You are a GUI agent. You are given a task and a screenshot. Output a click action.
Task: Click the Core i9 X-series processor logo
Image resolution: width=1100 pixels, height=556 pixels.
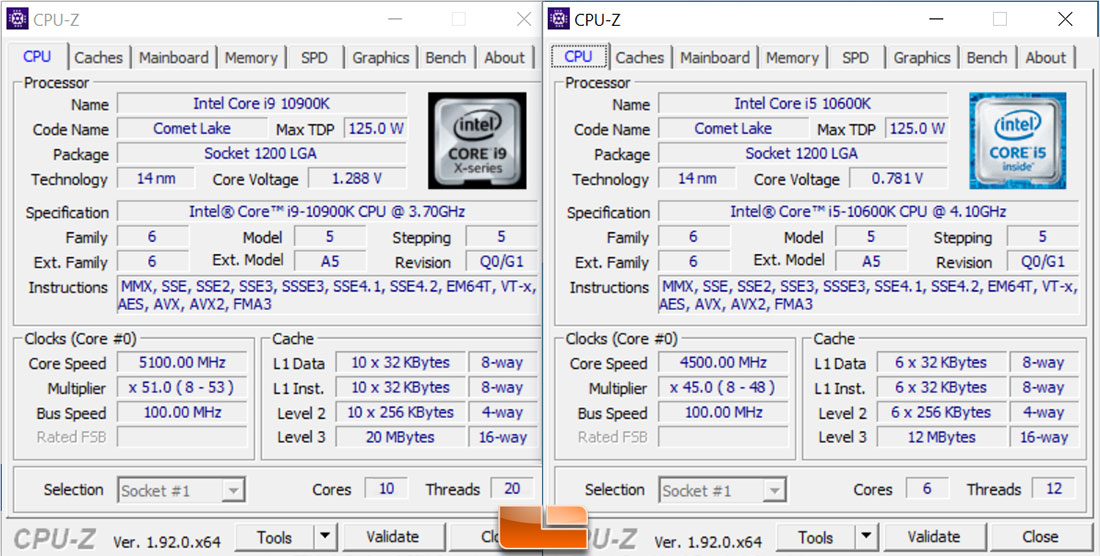[x=477, y=141]
